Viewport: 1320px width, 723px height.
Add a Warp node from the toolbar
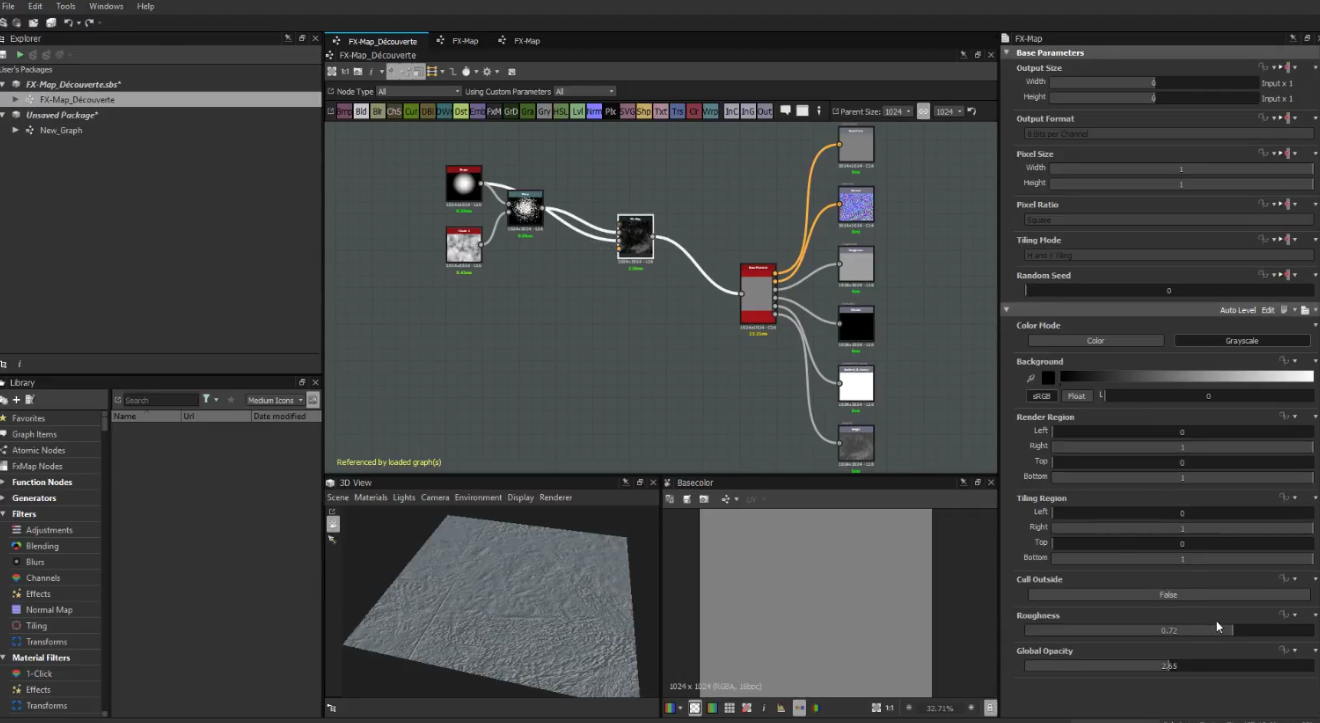coord(711,111)
